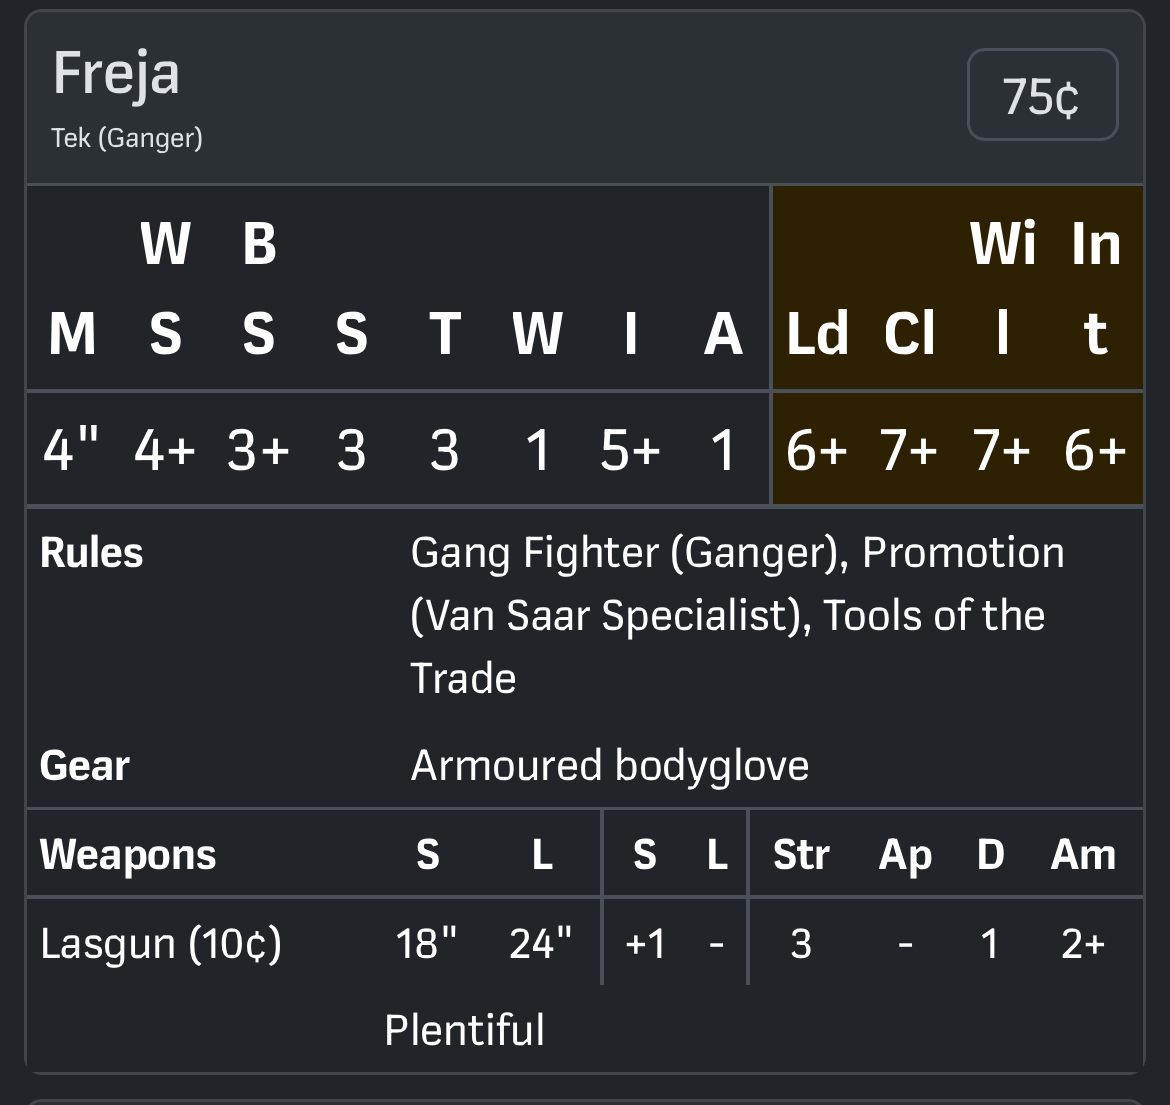
Task: Click the Plentiful weapon trait
Action: (x=465, y=1030)
